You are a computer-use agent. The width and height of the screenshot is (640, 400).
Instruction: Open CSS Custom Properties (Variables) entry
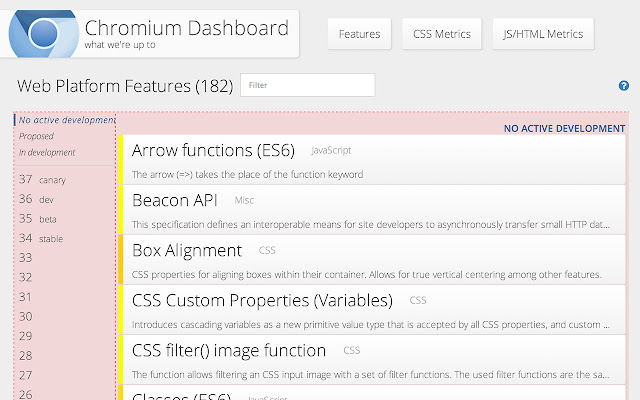(263, 300)
